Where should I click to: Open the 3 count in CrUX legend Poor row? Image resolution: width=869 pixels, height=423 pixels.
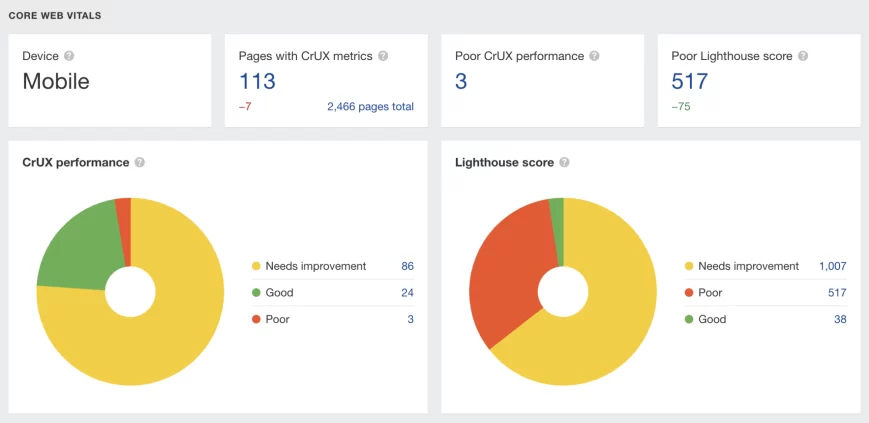coord(411,319)
